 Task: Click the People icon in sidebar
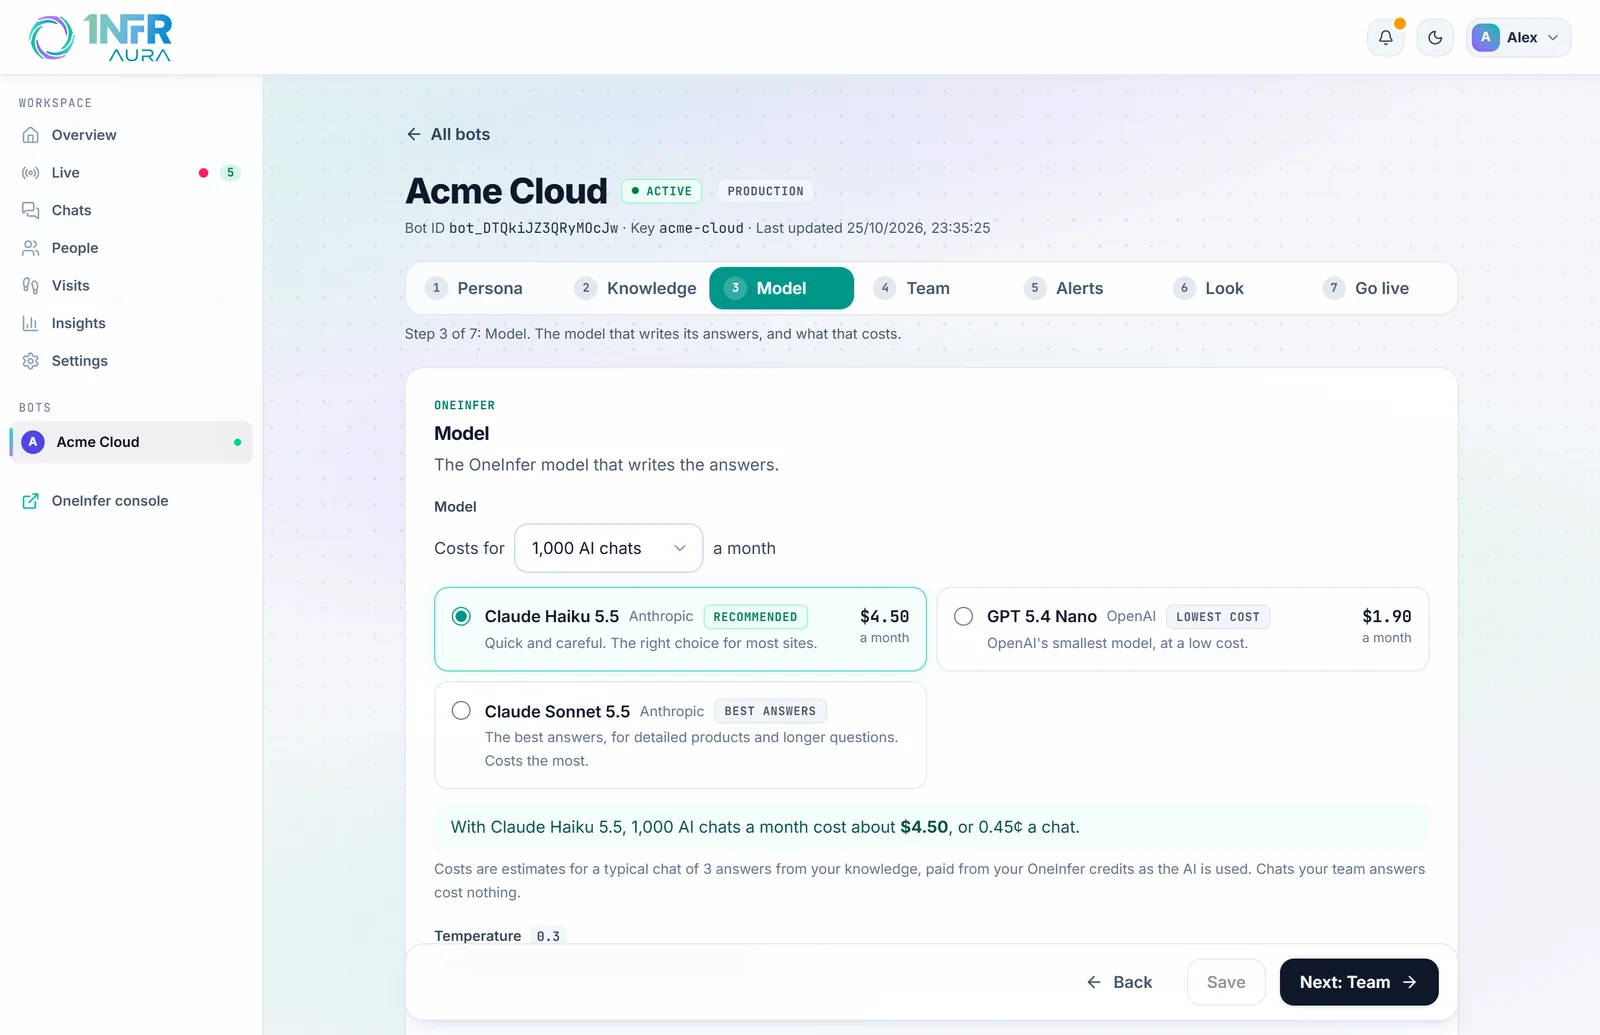31,248
